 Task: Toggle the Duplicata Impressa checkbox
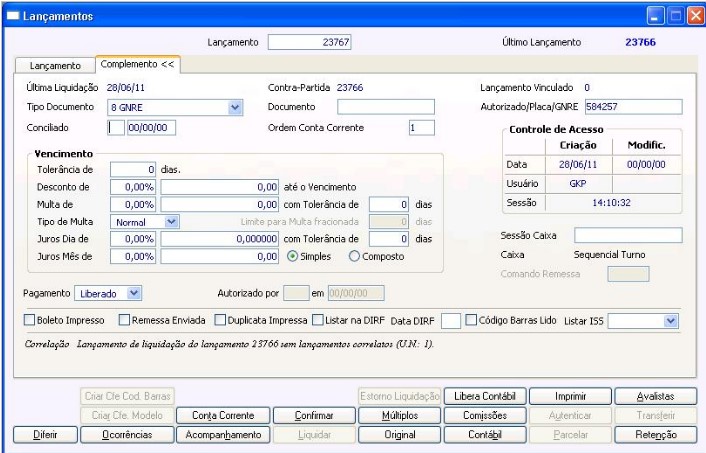(221, 321)
